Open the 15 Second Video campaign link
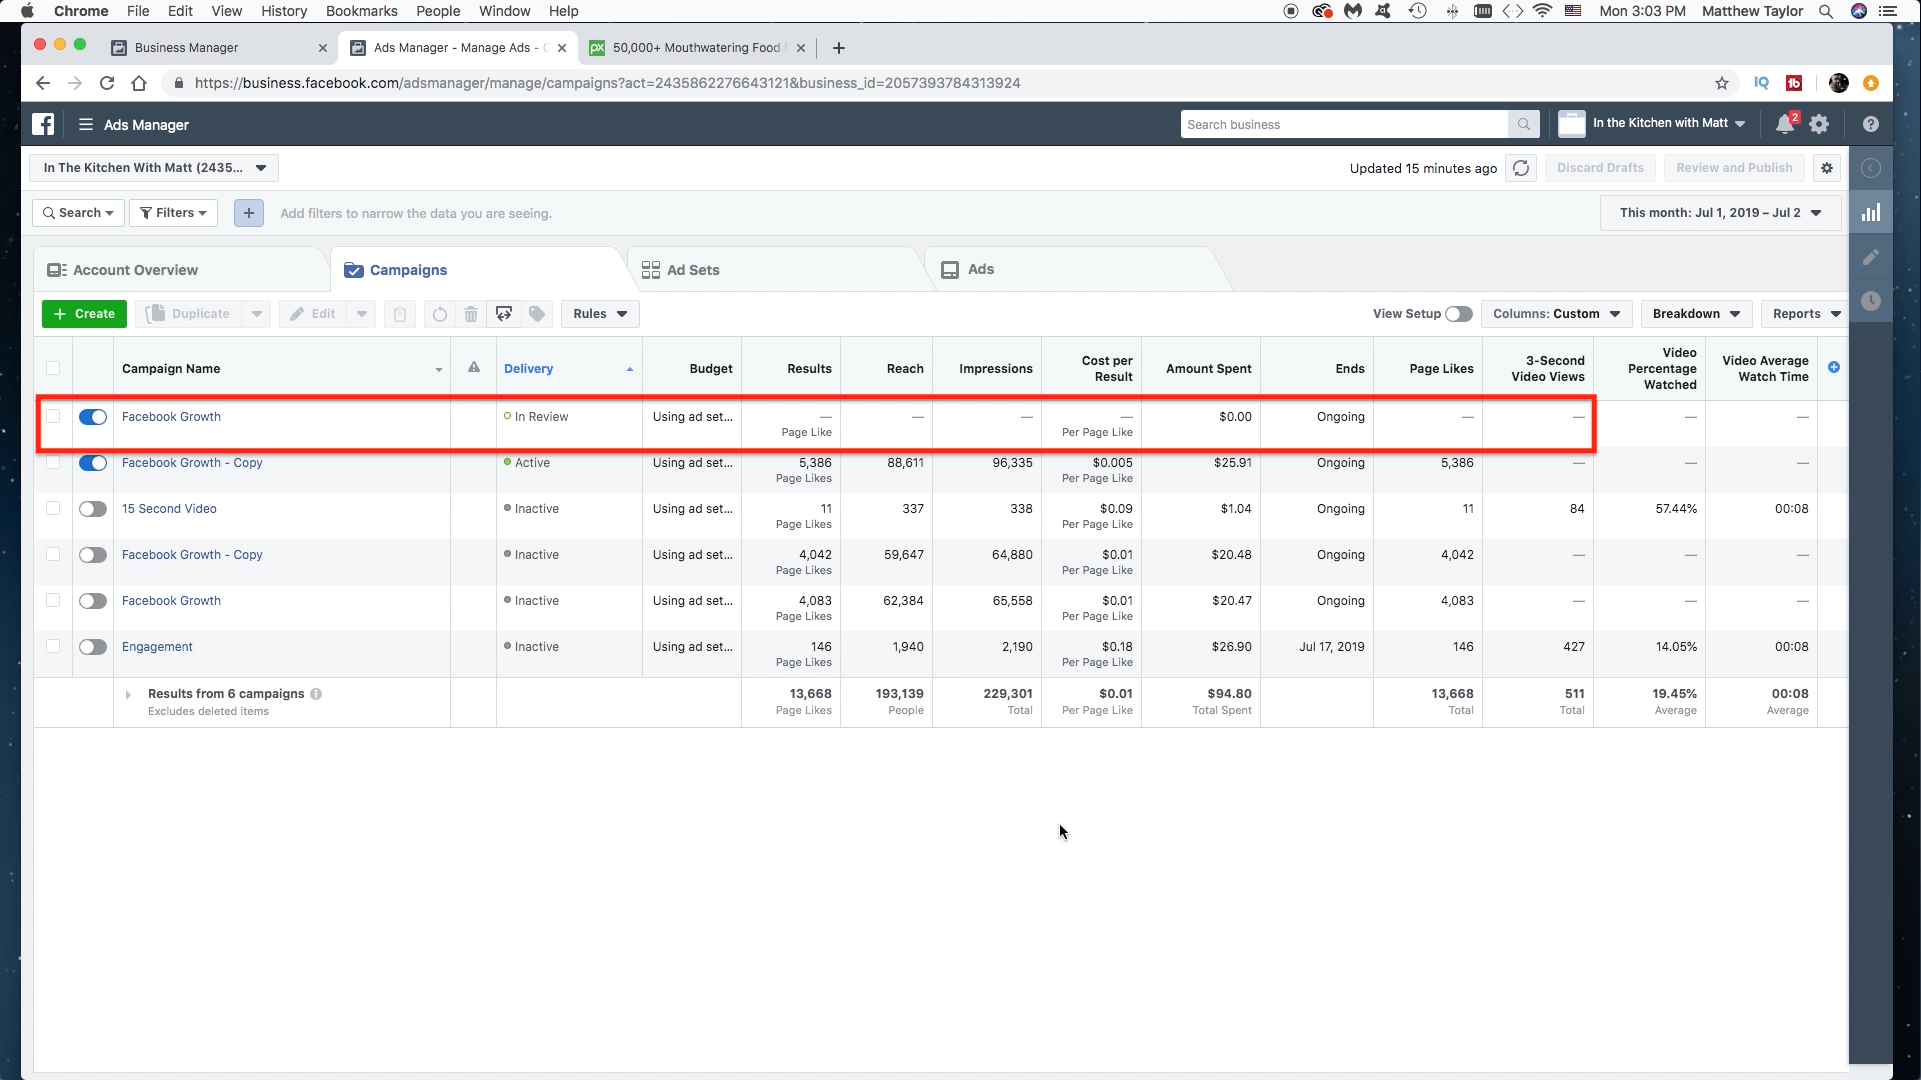This screenshot has width=1921, height=1080. coord(169,508)
